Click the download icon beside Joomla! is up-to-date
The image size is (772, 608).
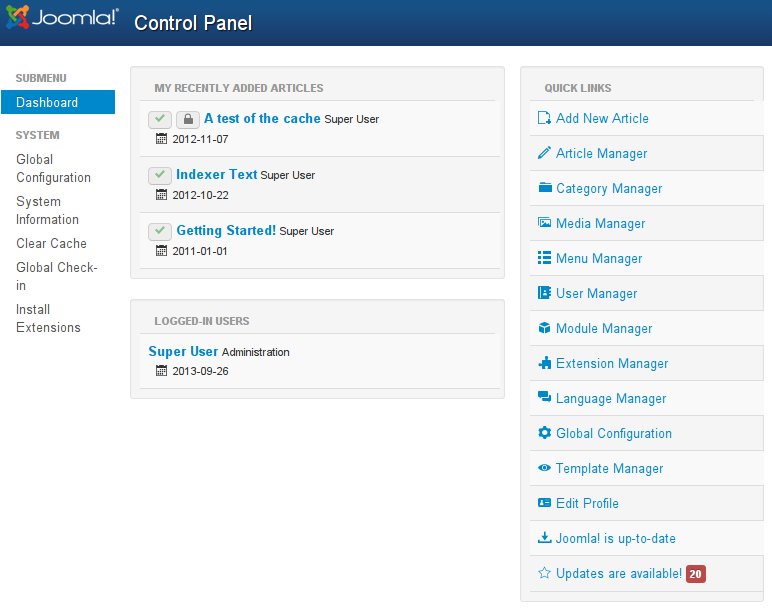pos(544,538)
